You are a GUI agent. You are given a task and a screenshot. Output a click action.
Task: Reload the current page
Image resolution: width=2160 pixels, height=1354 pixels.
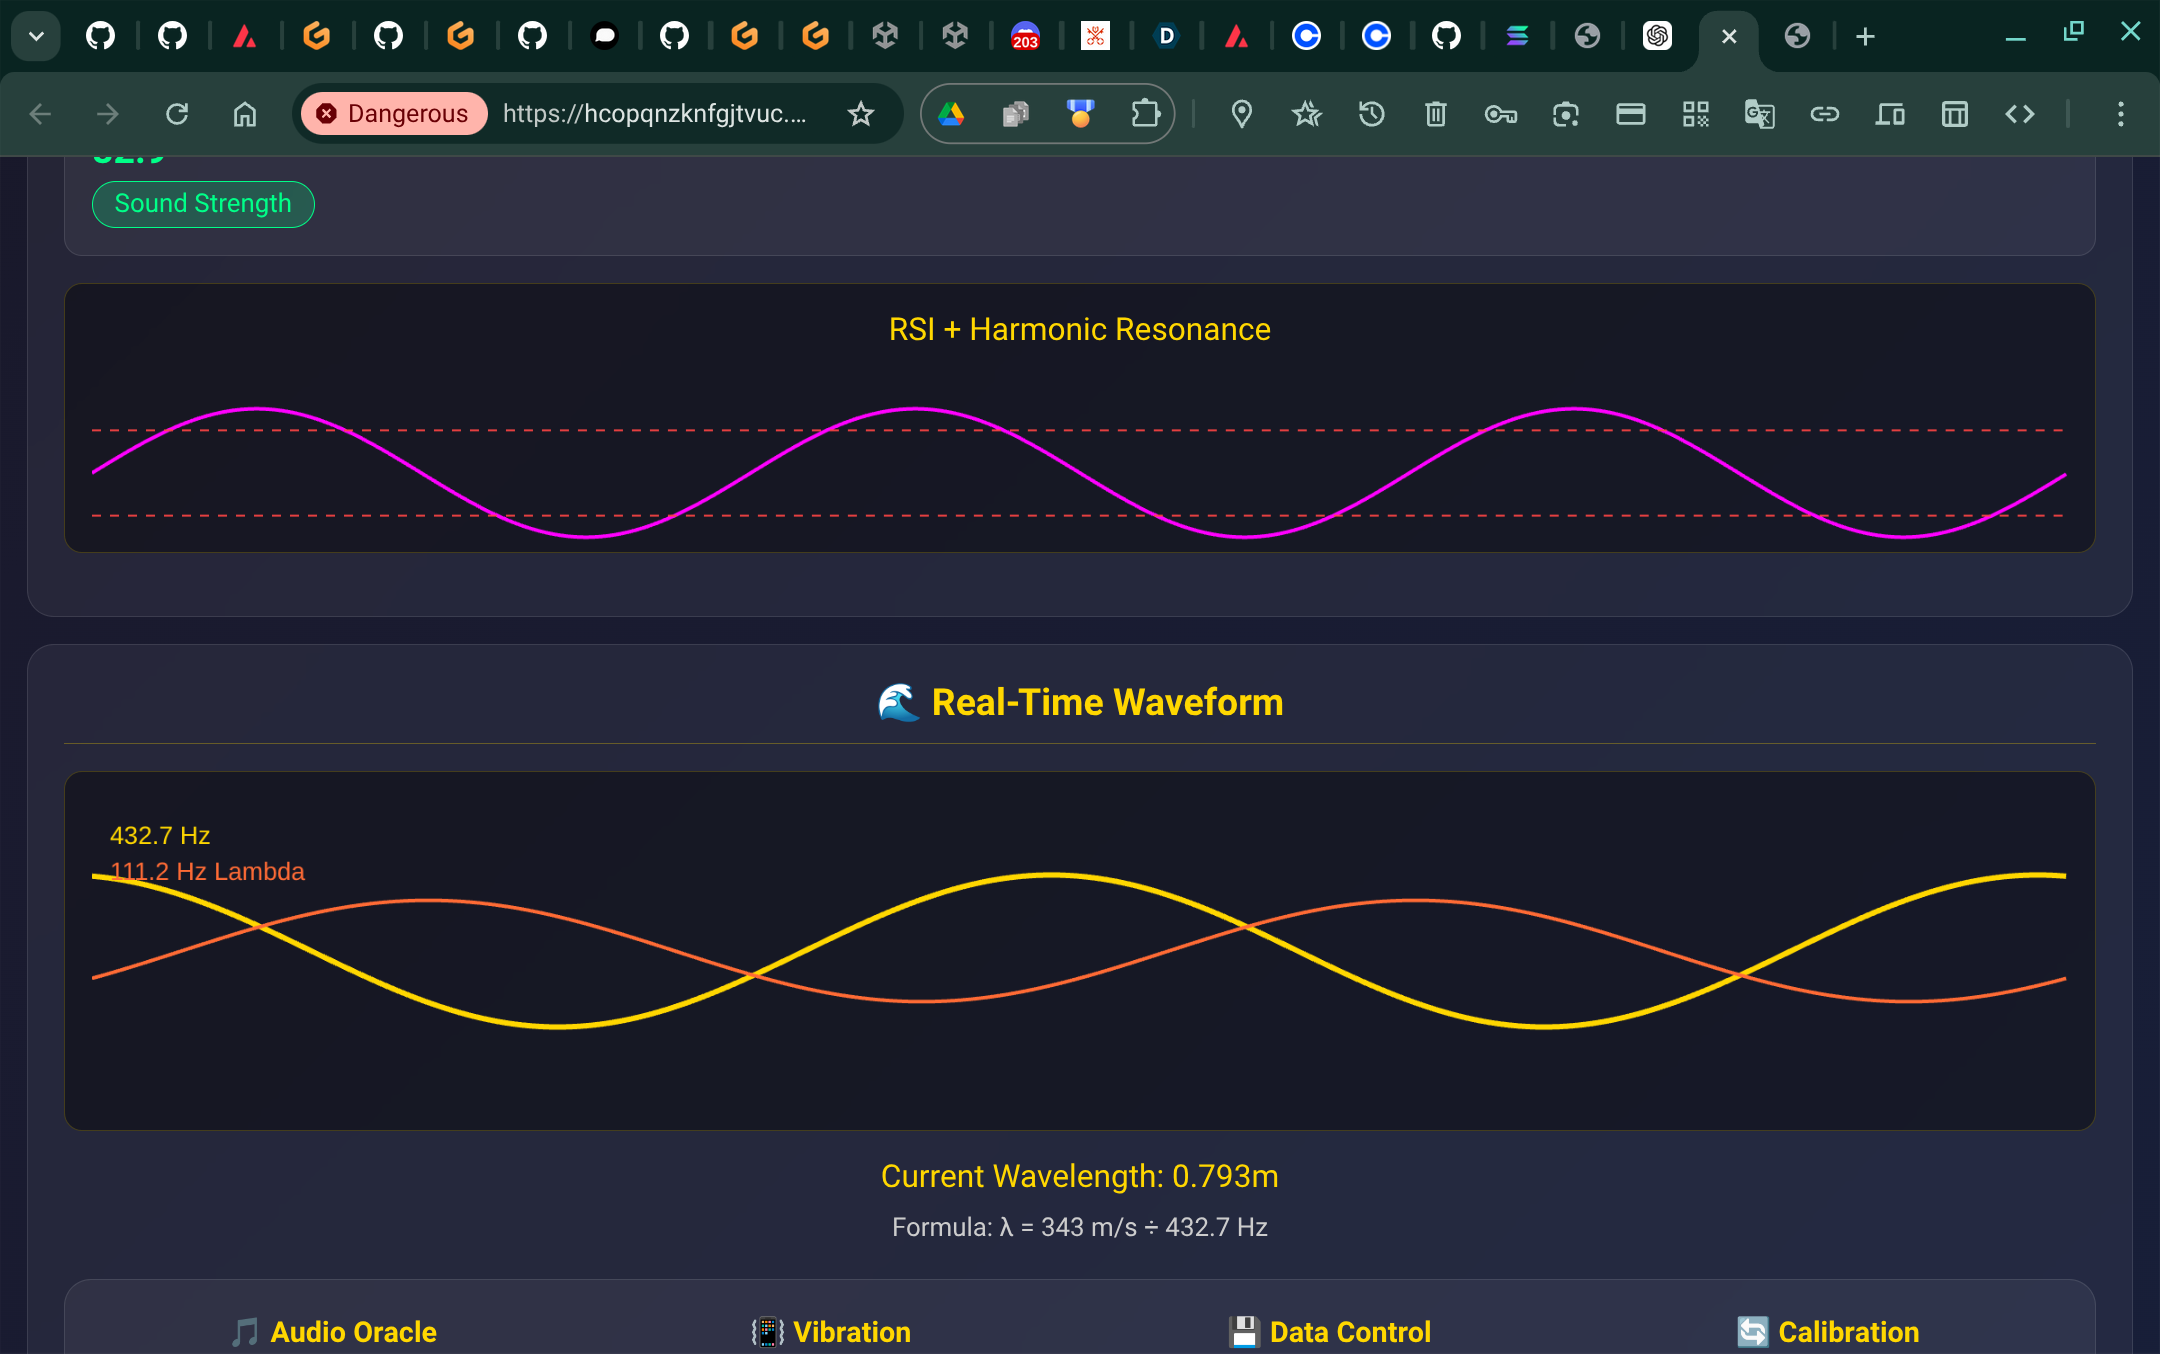(177, 114)
